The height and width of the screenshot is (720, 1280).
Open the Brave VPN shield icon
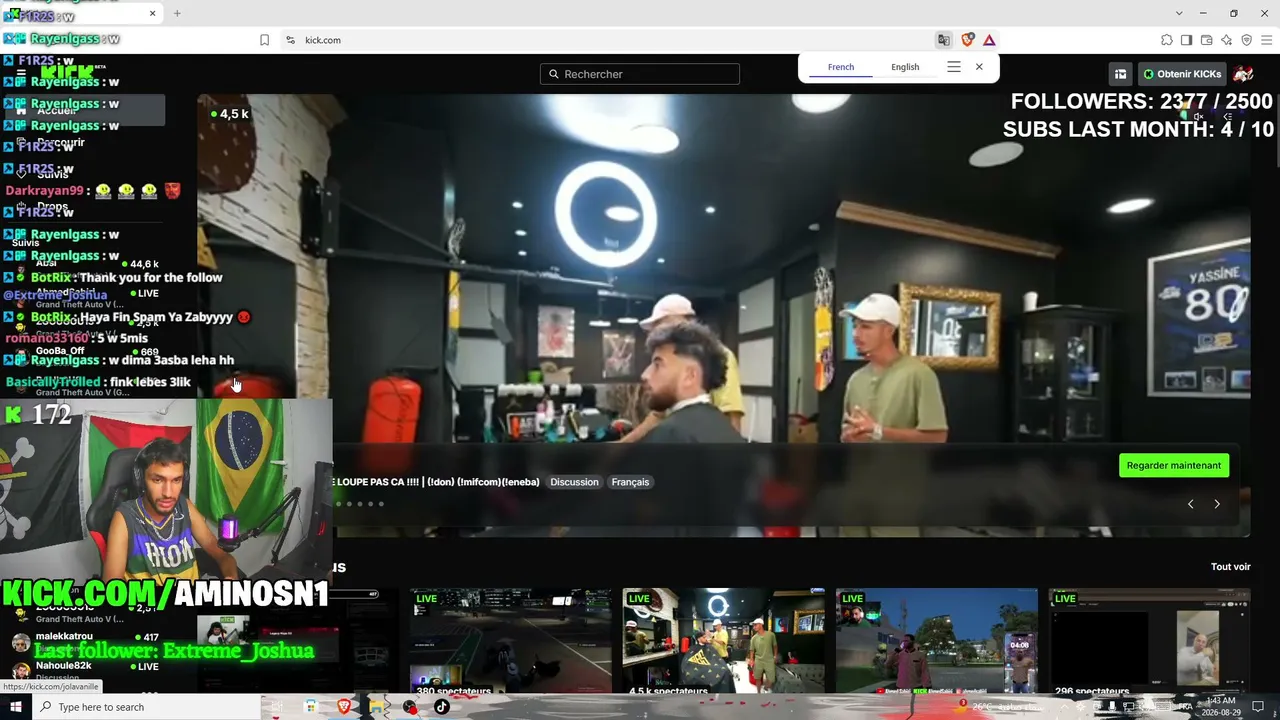click(1246, 40)
